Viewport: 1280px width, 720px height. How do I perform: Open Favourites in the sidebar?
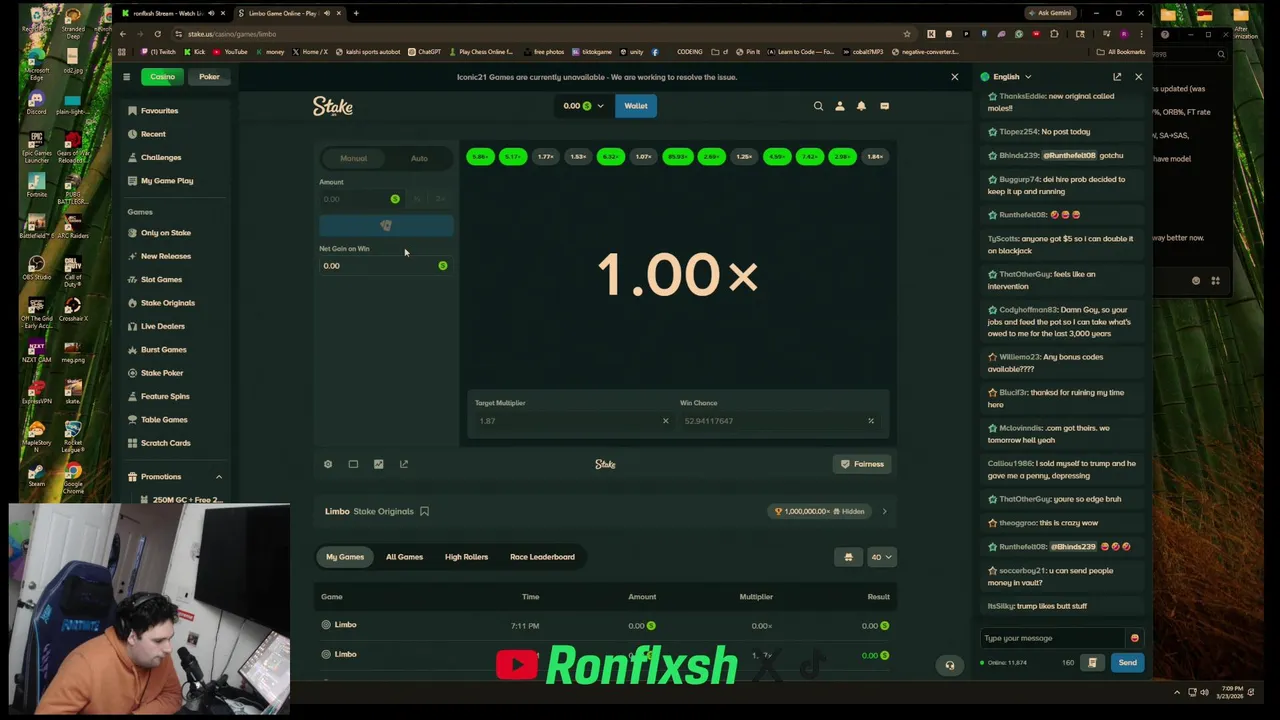159,111
